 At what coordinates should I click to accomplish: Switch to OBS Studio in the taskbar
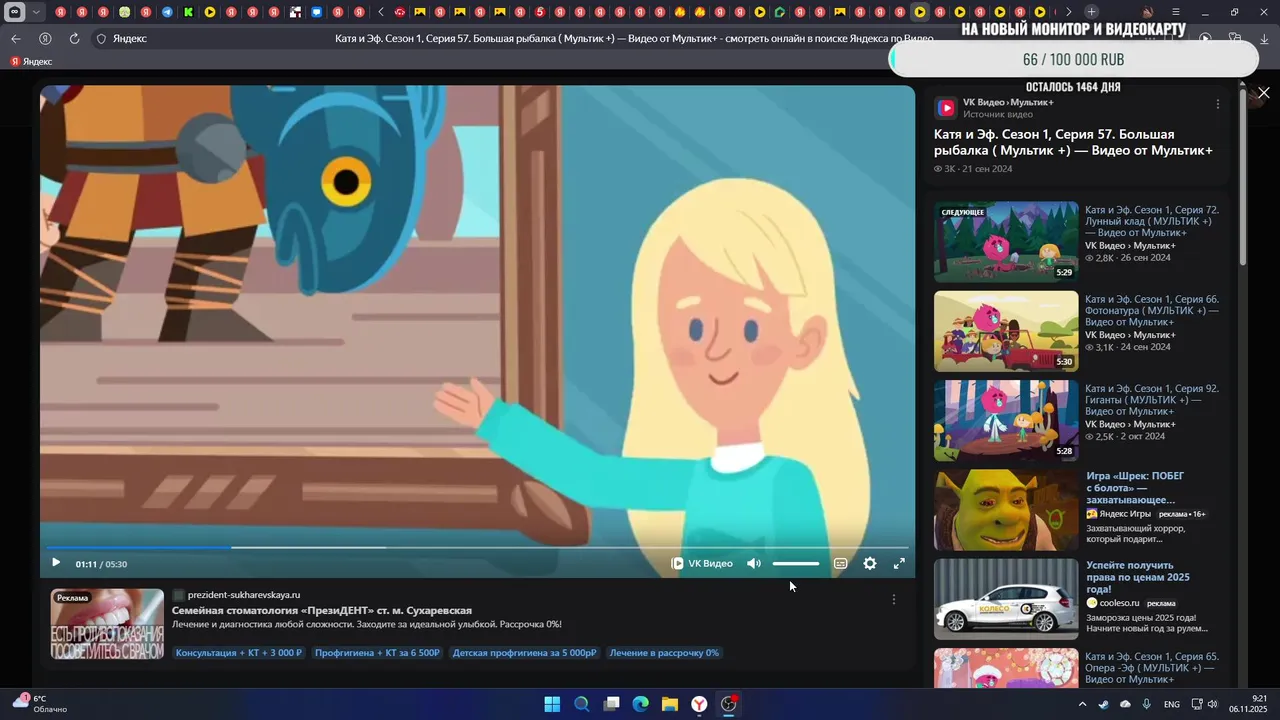729,704
